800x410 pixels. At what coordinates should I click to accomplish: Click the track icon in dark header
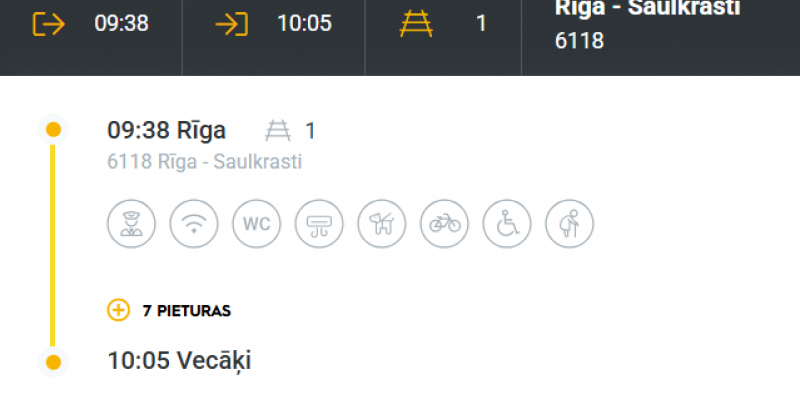416,24
